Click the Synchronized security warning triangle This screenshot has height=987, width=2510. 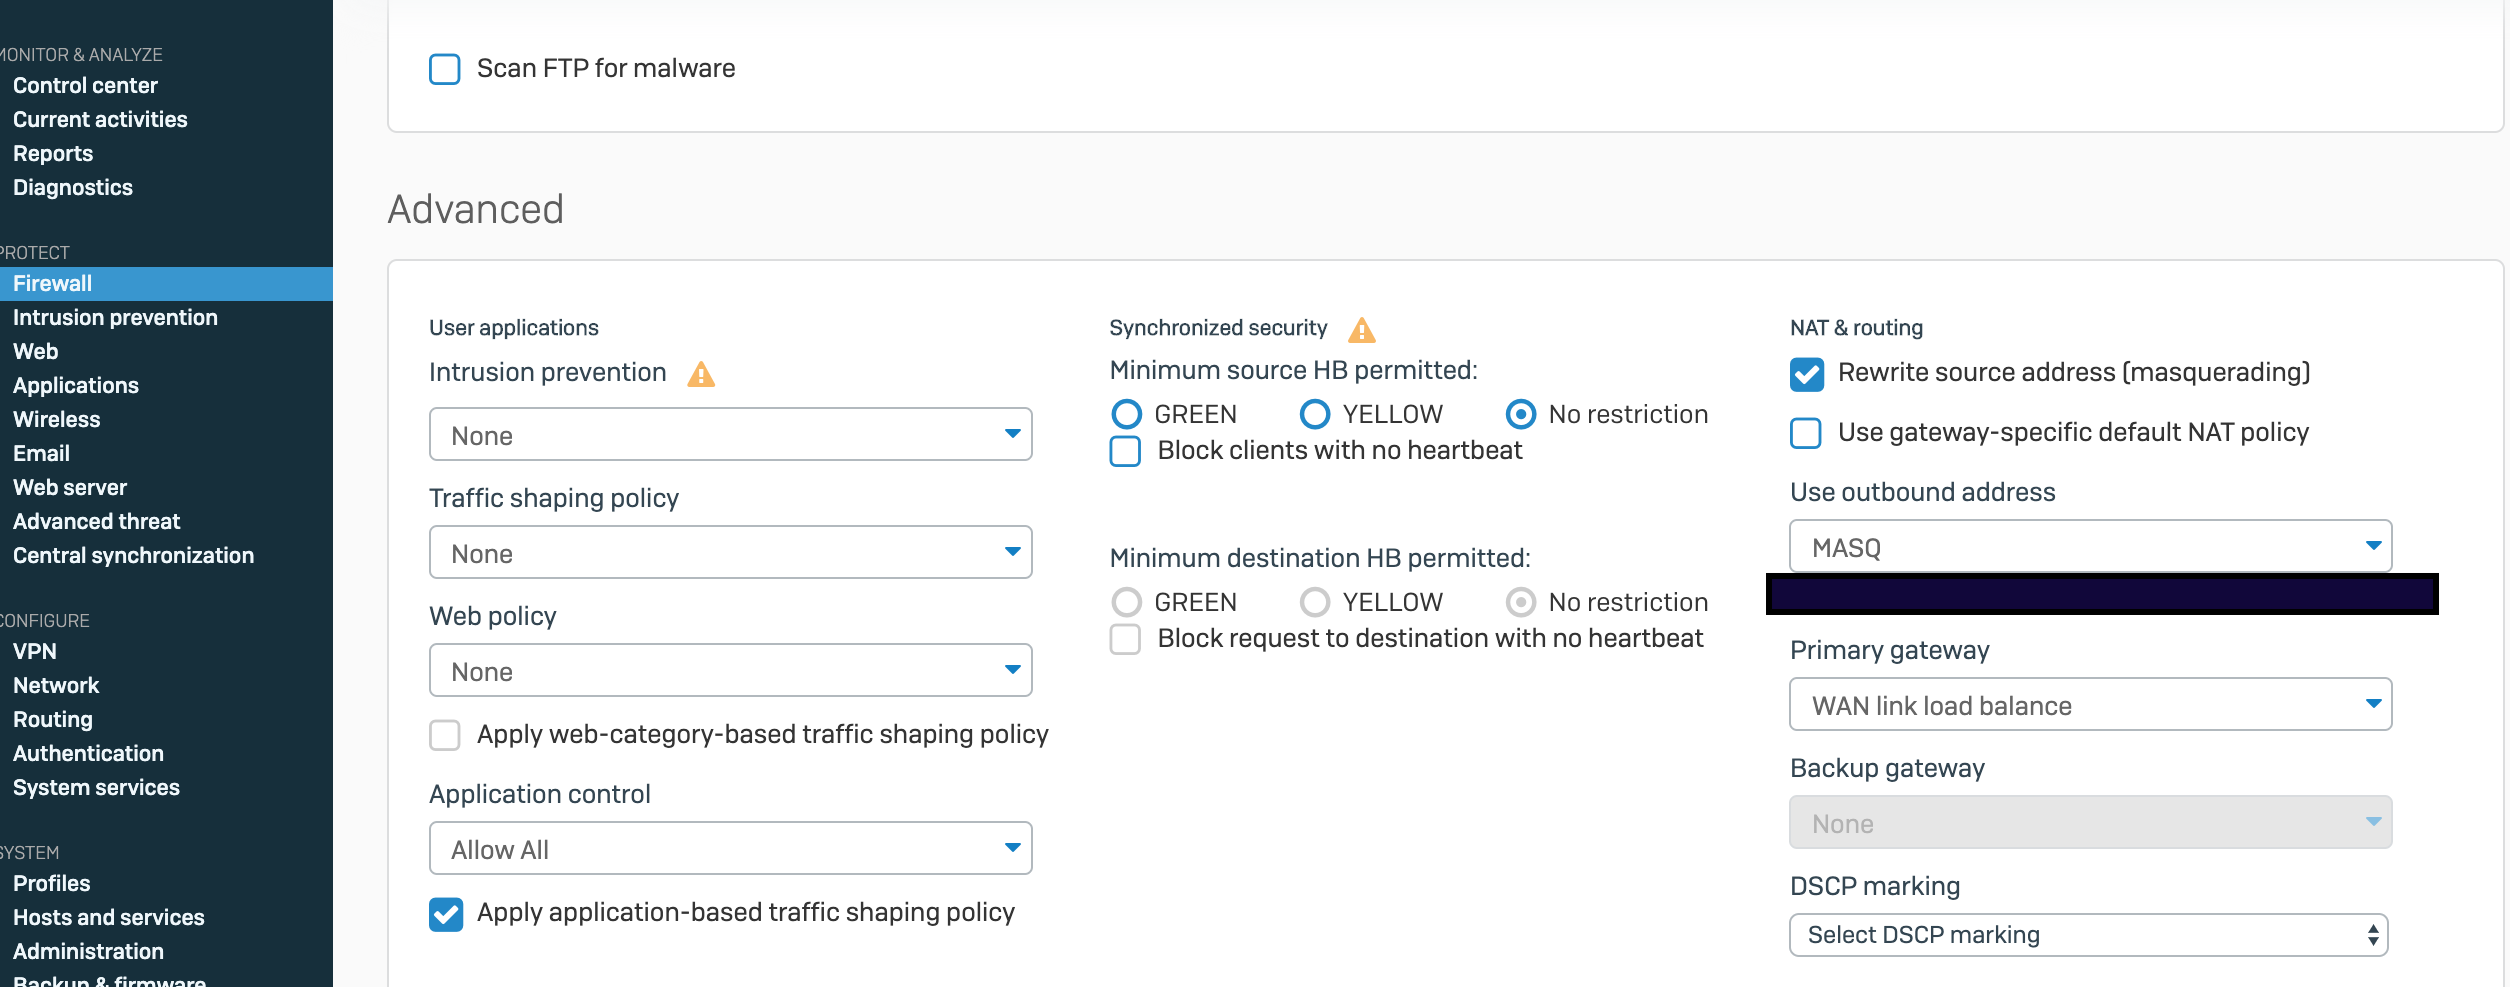pos(1361,330)
